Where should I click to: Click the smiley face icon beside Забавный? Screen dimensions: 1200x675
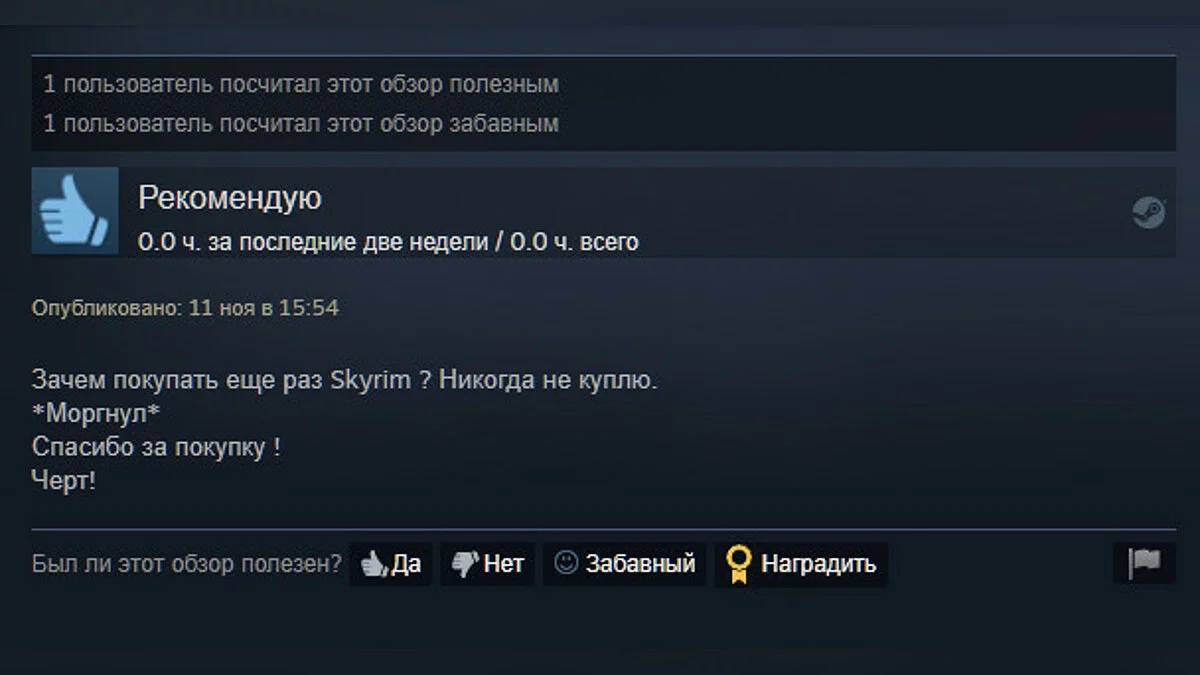point(566,563)
